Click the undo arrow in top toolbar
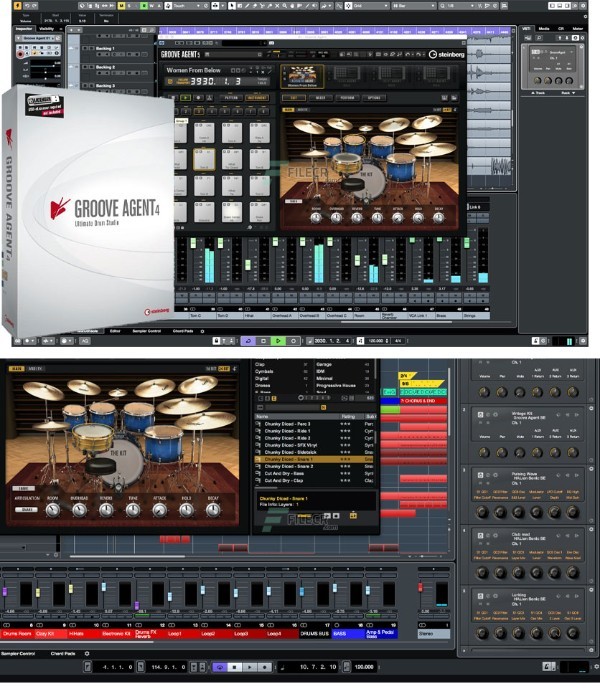 (x=27, y=6)
